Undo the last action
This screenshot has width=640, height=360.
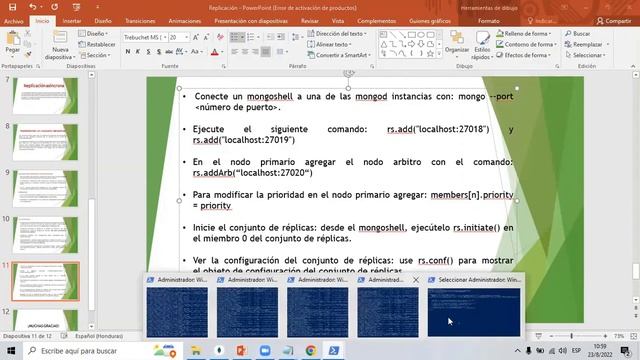click(33, 7)
